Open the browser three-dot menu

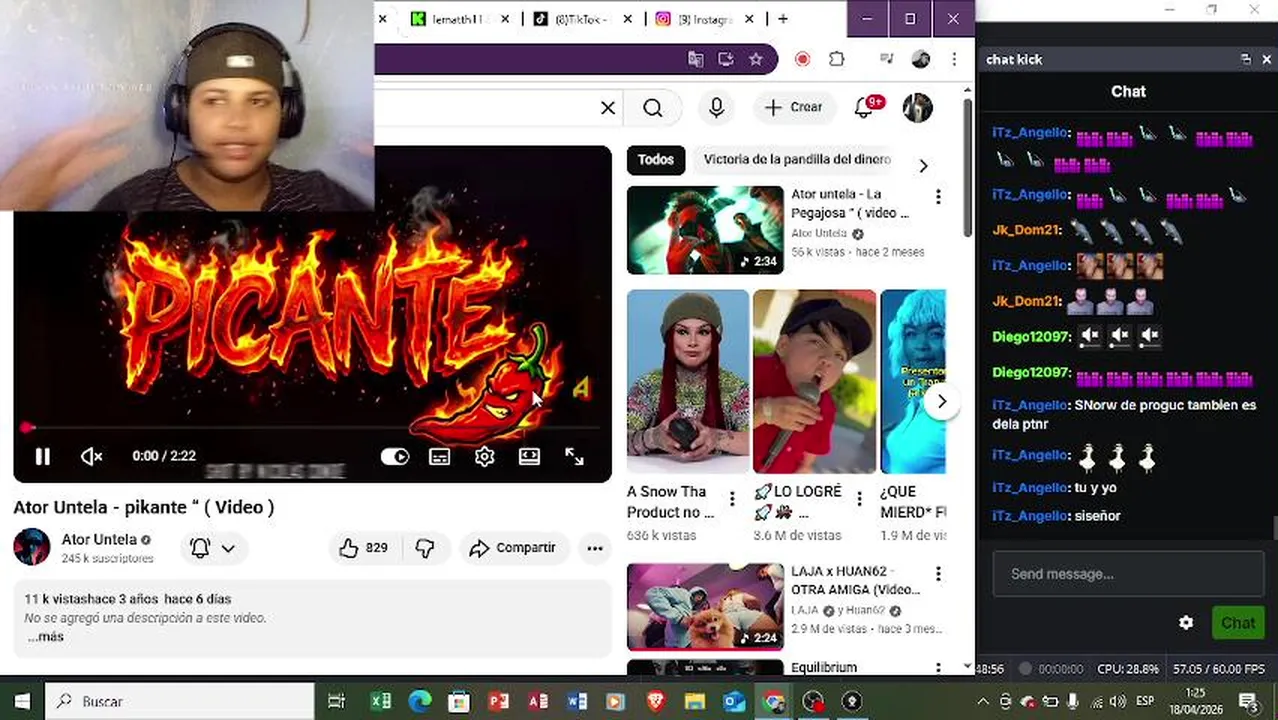(x=955, y=60)
